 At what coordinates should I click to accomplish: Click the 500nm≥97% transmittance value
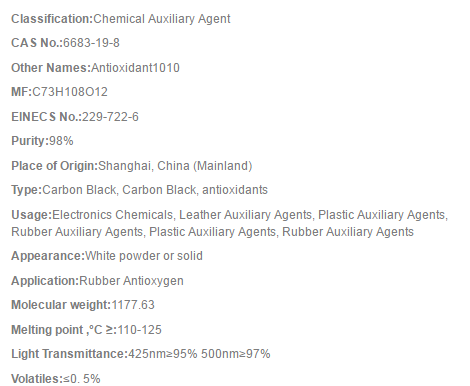click(x=236, y=354)
